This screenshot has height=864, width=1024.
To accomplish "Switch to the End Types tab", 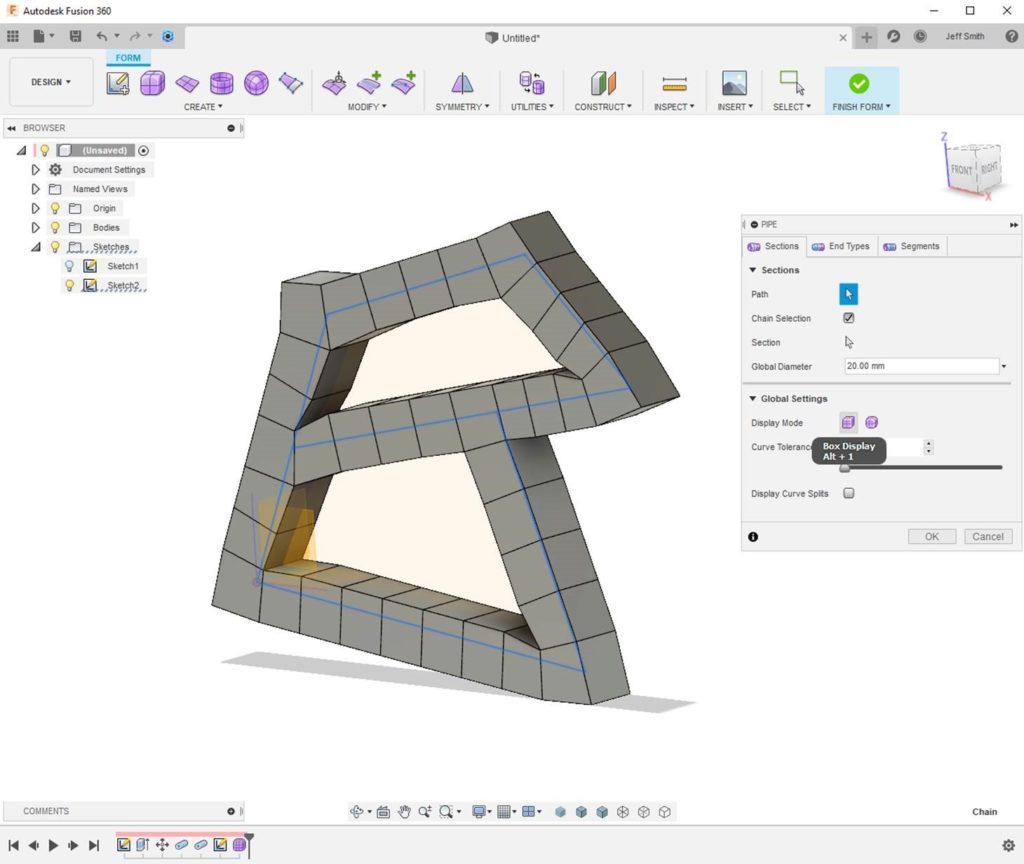I will (x=841, y=246).
